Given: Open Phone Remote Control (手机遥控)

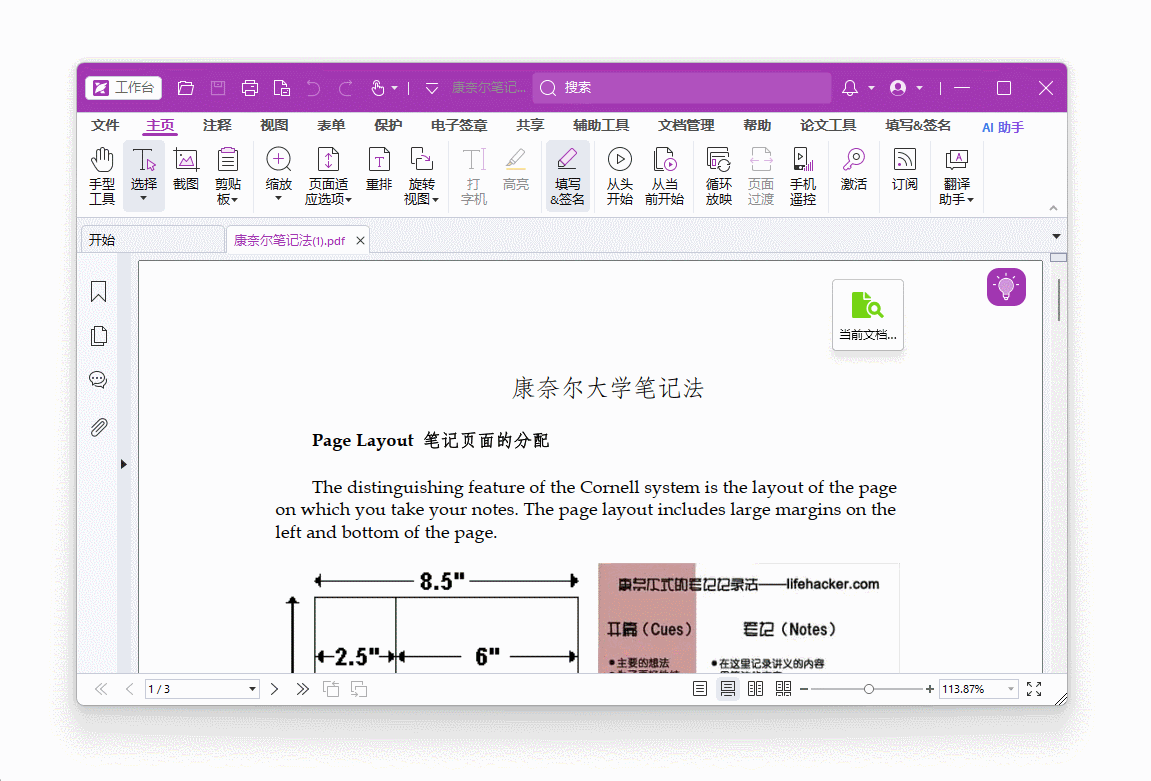Looking at the screenshot, I should 803,176.
